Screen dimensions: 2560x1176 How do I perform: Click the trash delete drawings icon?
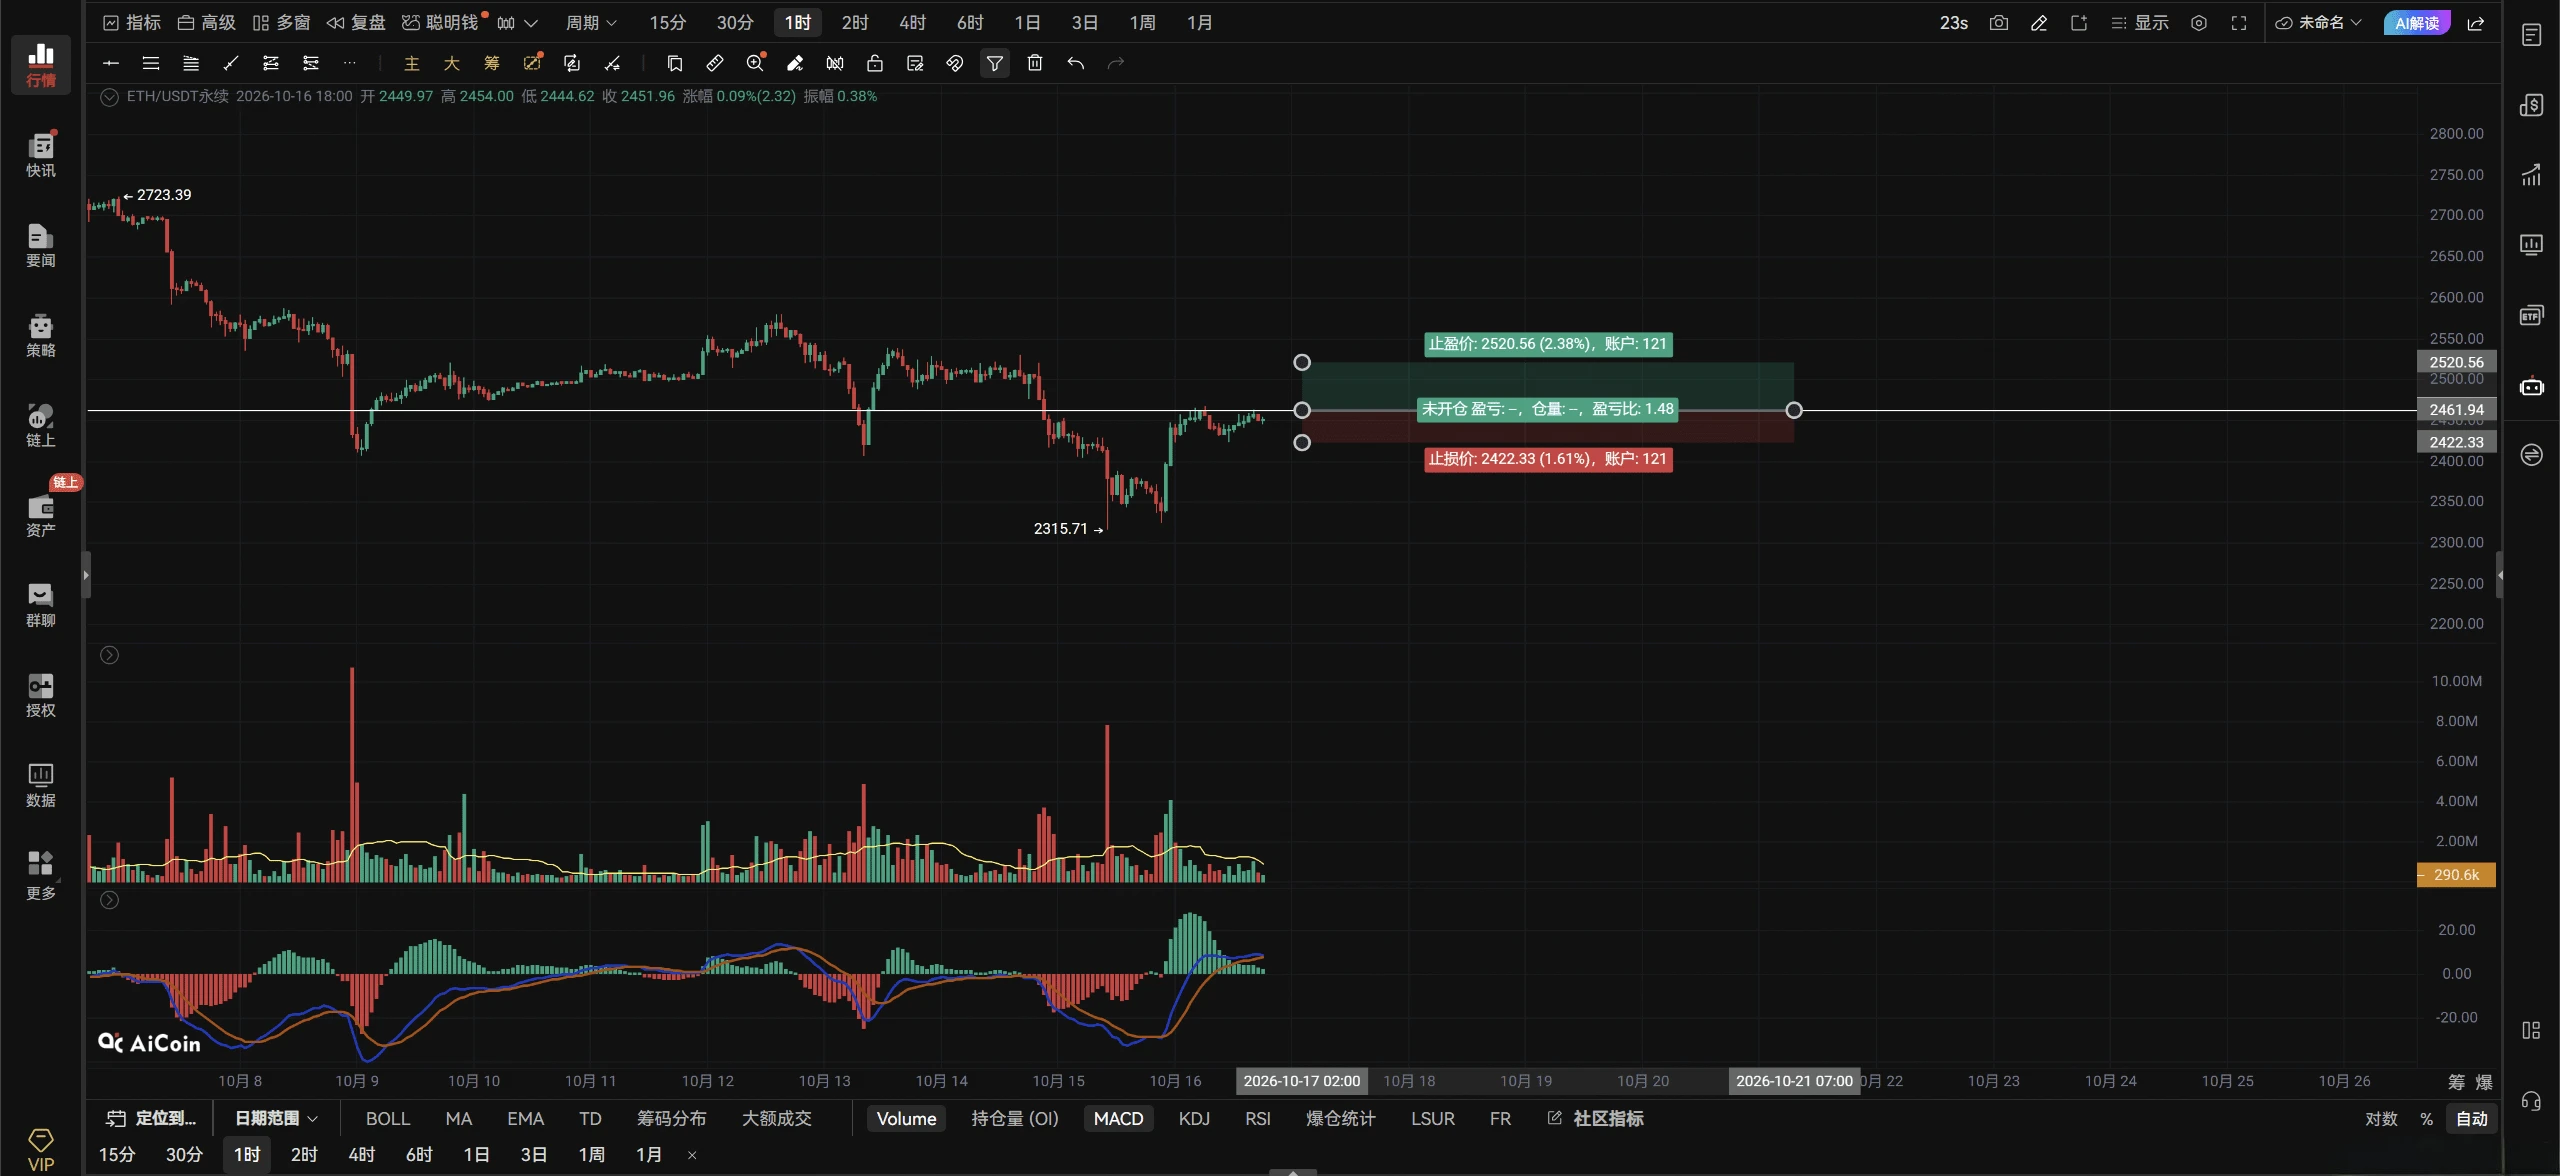point(1035,63)
